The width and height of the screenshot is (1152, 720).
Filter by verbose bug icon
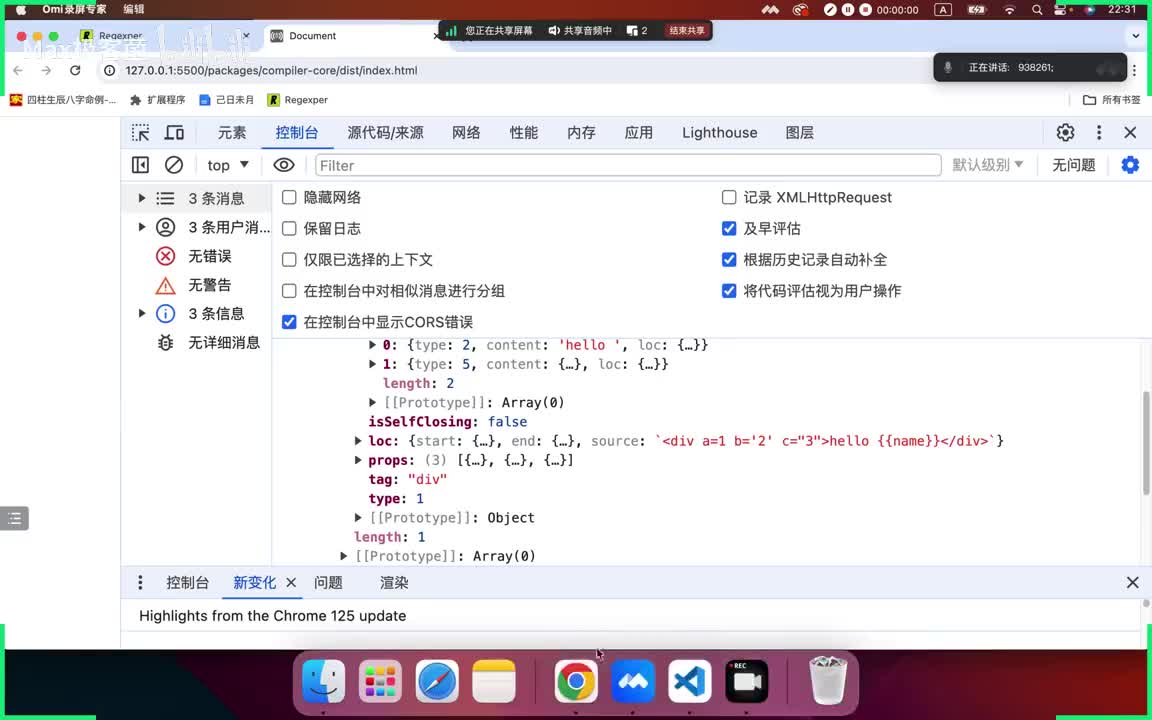(x=165, y=342)
